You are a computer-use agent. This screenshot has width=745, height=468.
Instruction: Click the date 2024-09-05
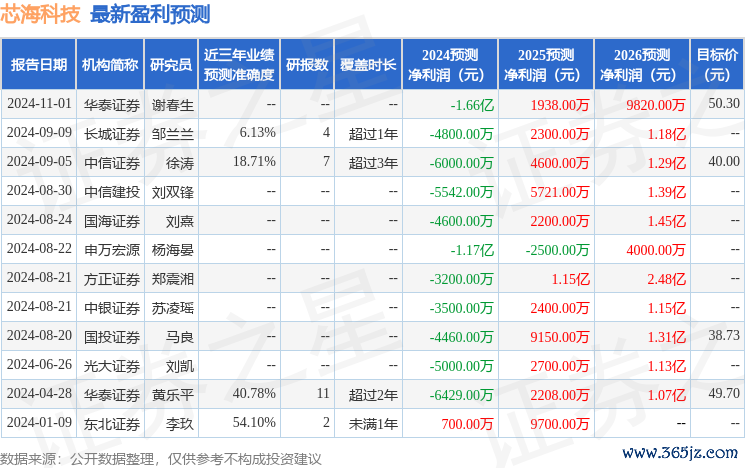coord(39,162)
